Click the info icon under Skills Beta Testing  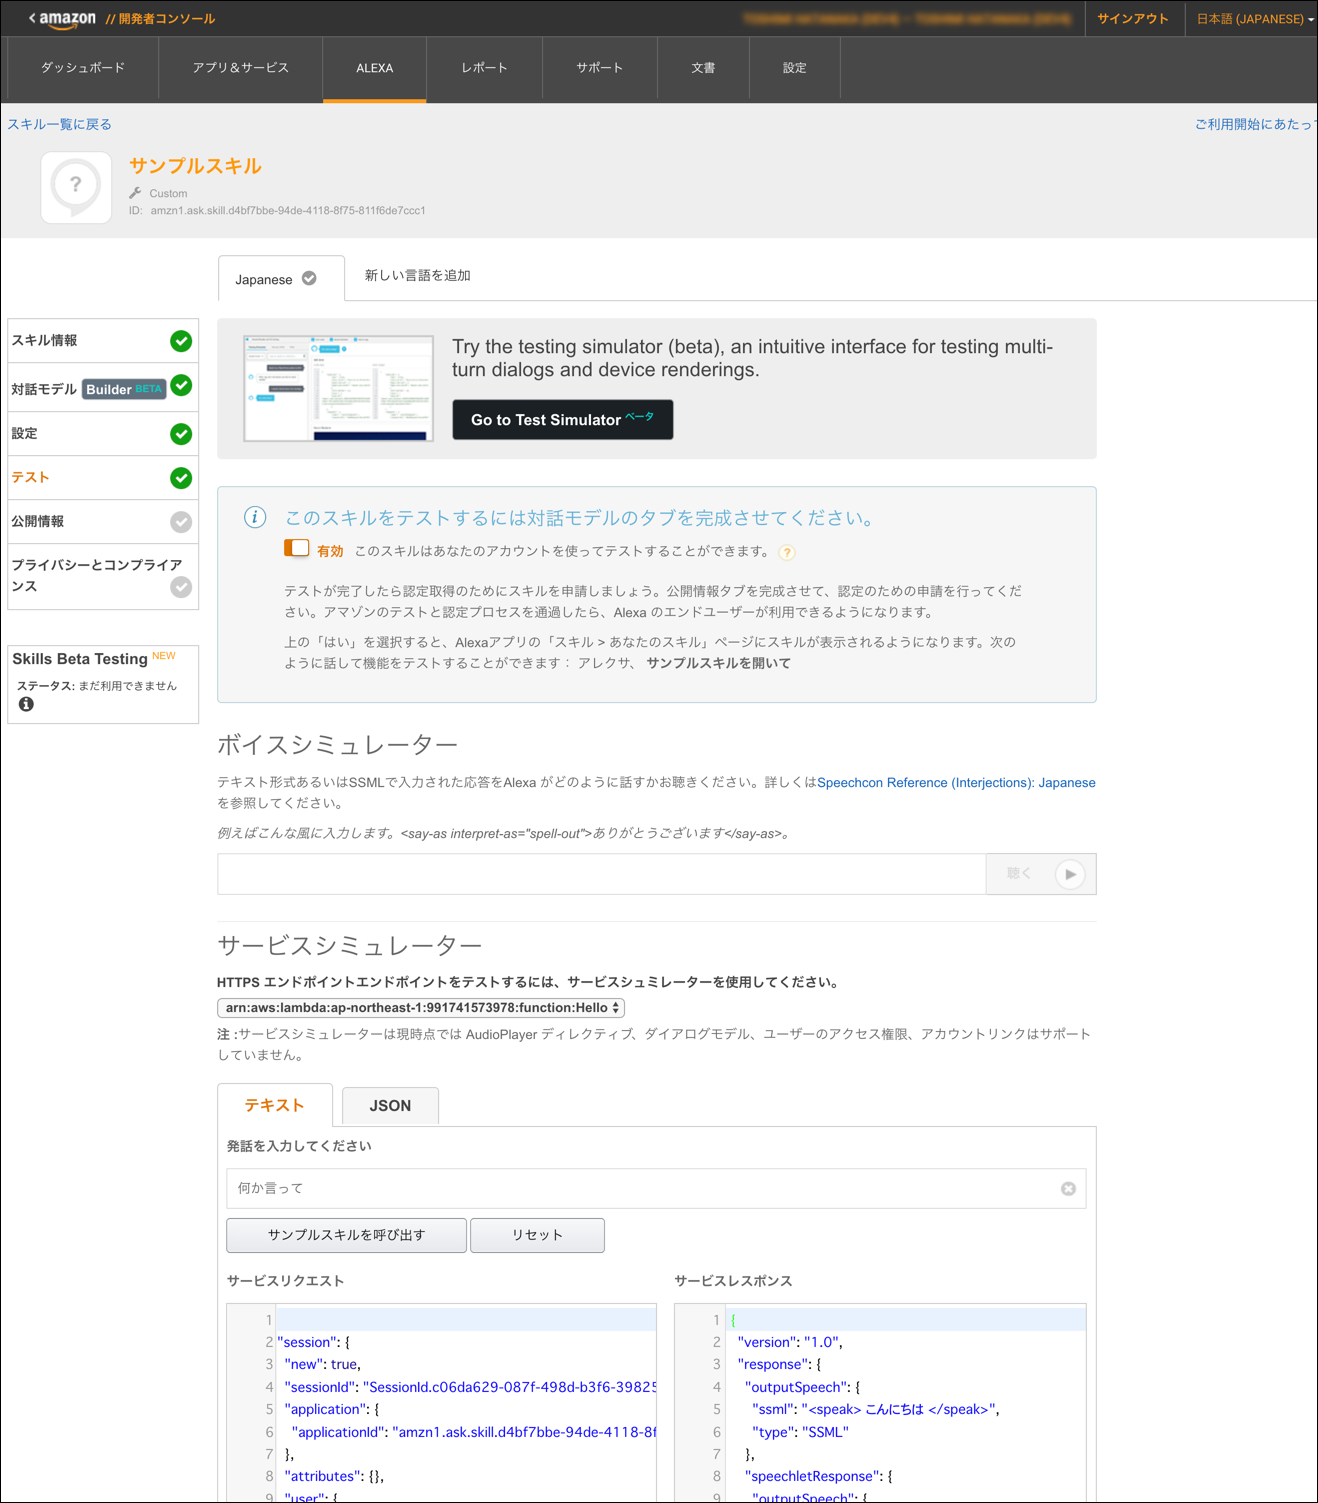pyautogui.click(x=26, y=703)
